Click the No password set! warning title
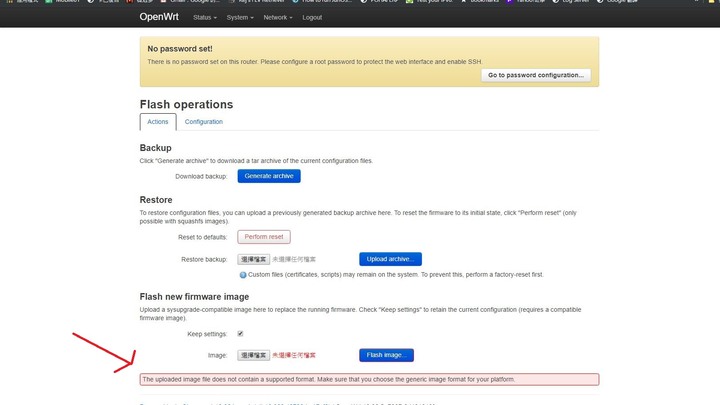The height and width of the screenshot is (405, 720). coord(180,49)
